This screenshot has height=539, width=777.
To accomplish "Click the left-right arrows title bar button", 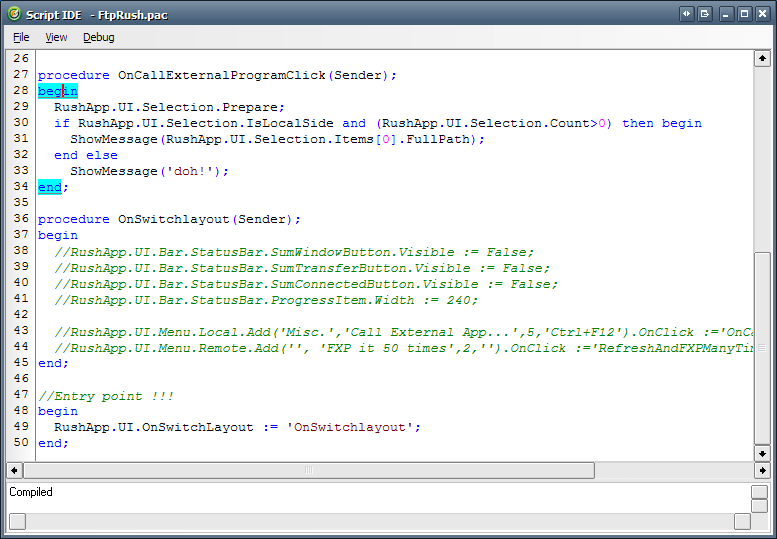I will (x=686, y=14).
